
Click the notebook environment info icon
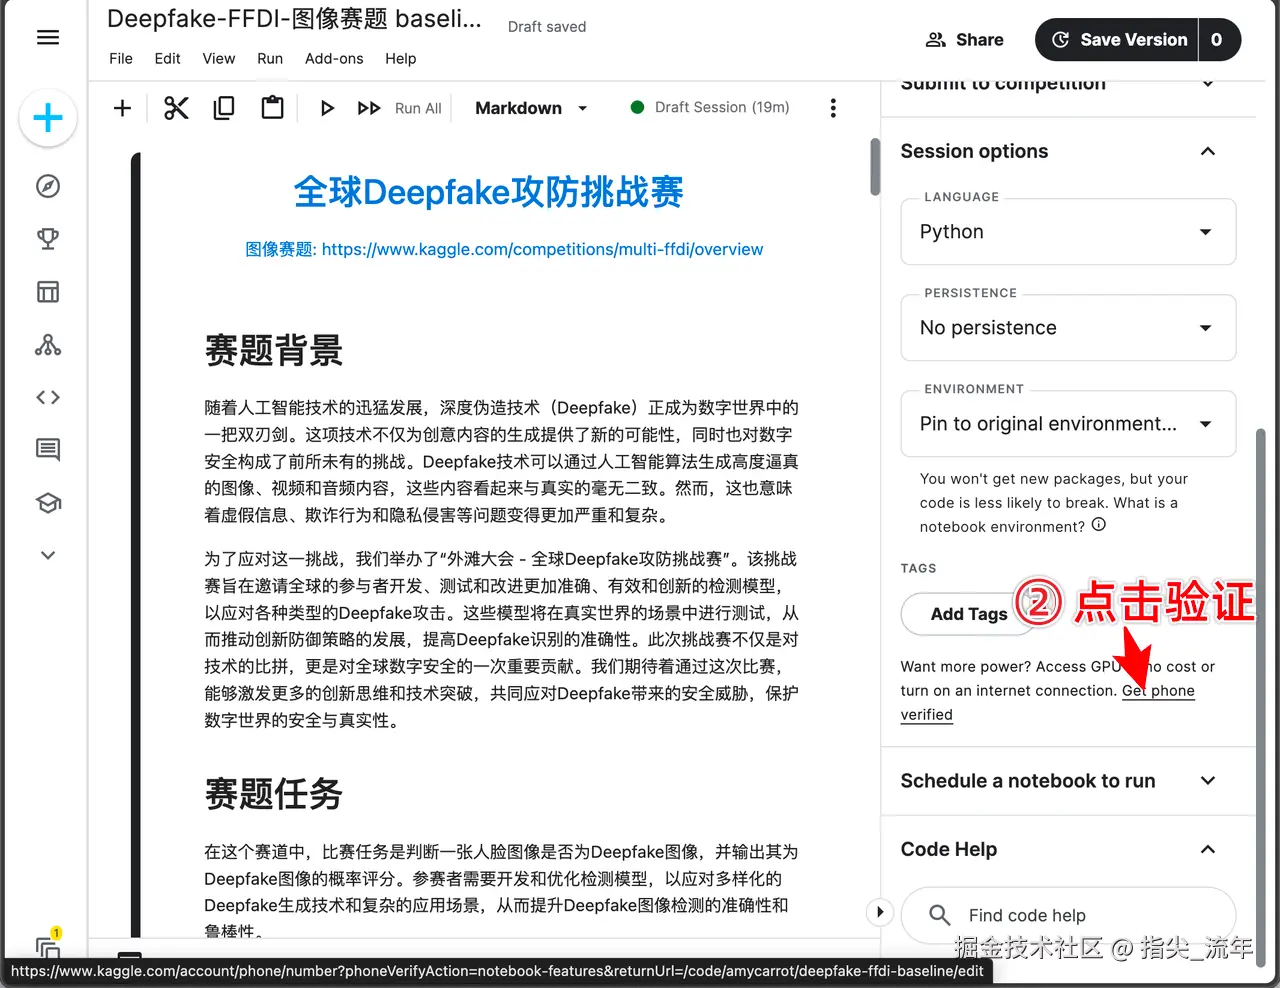(1099, 525)
